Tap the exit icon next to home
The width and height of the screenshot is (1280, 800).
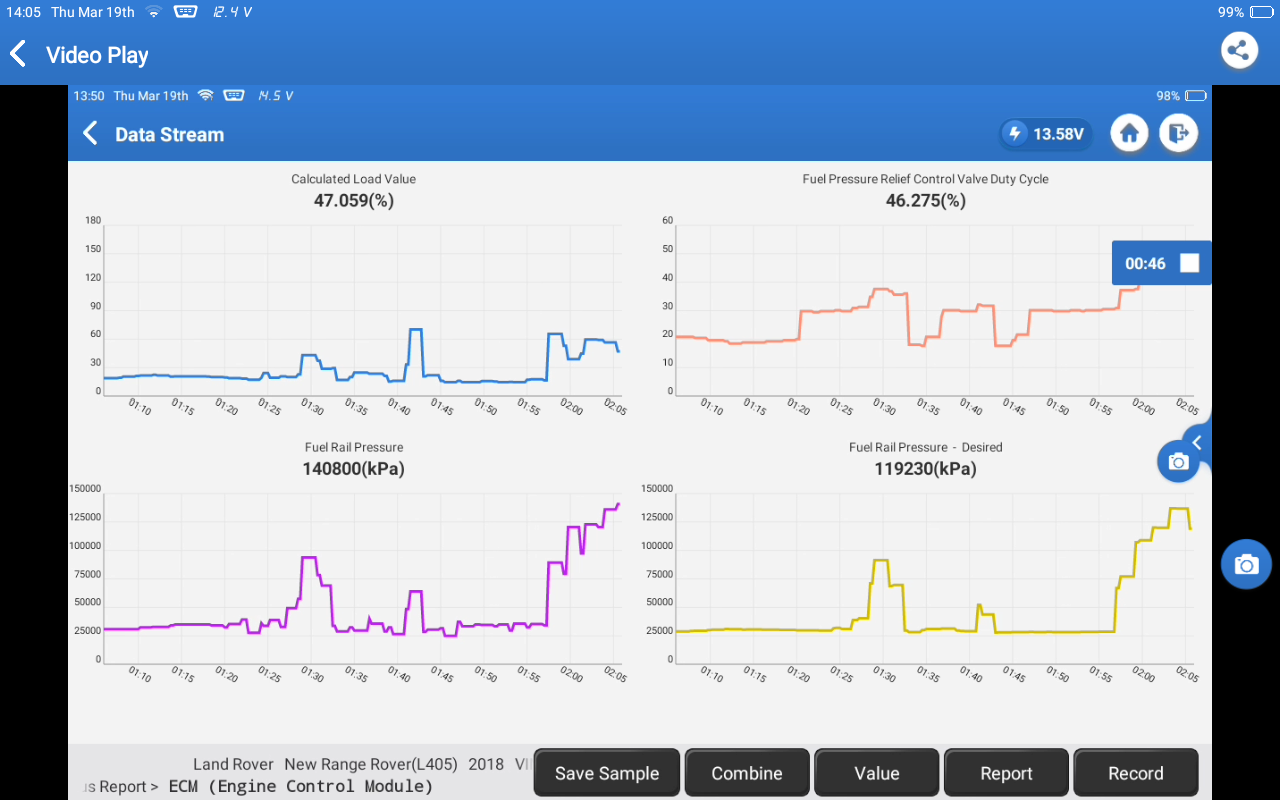coord(1178,134)
